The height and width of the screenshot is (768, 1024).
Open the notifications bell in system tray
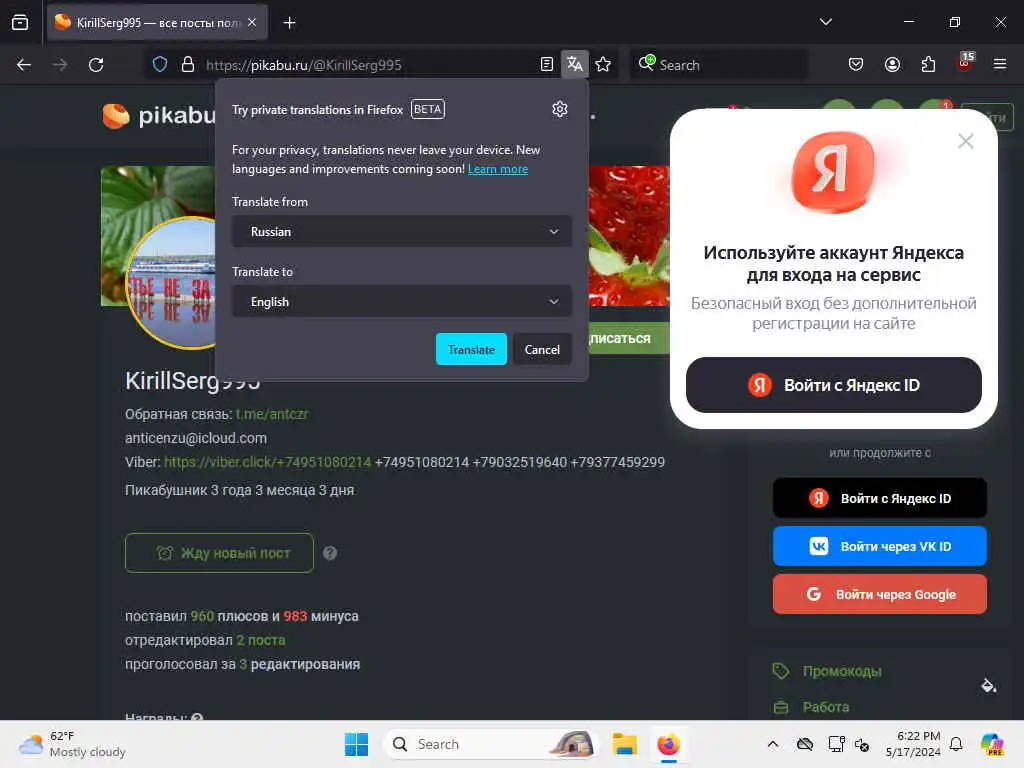click(x=956, y=744)
